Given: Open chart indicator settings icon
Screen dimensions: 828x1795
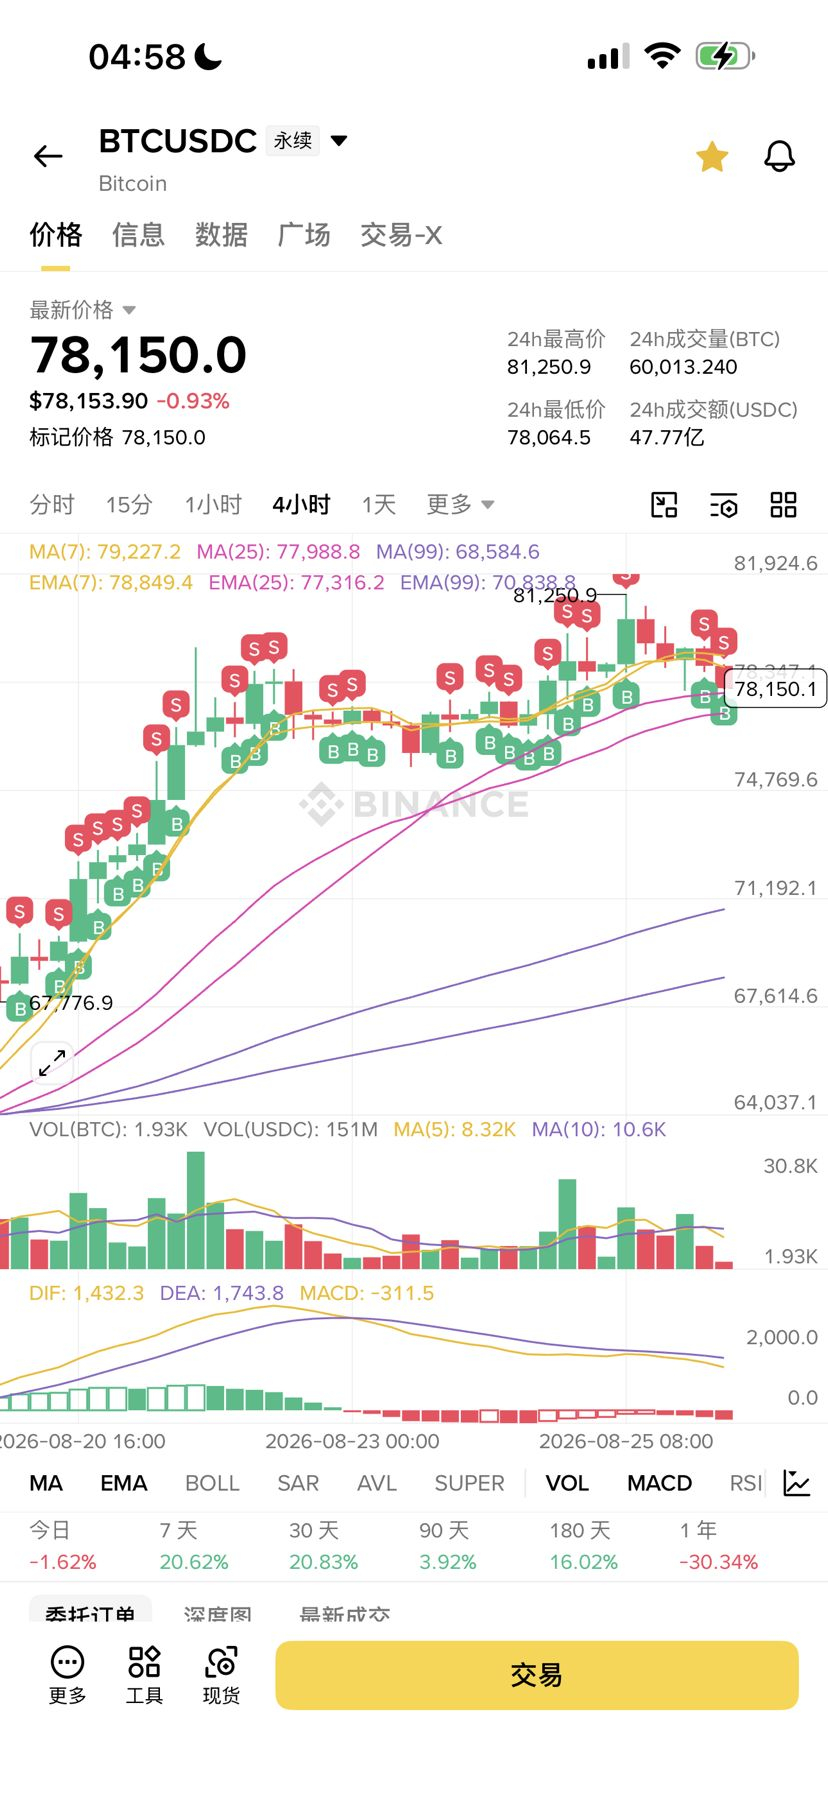Looking at the screenshot, I should pyautogui.click(x=724, y=505).
